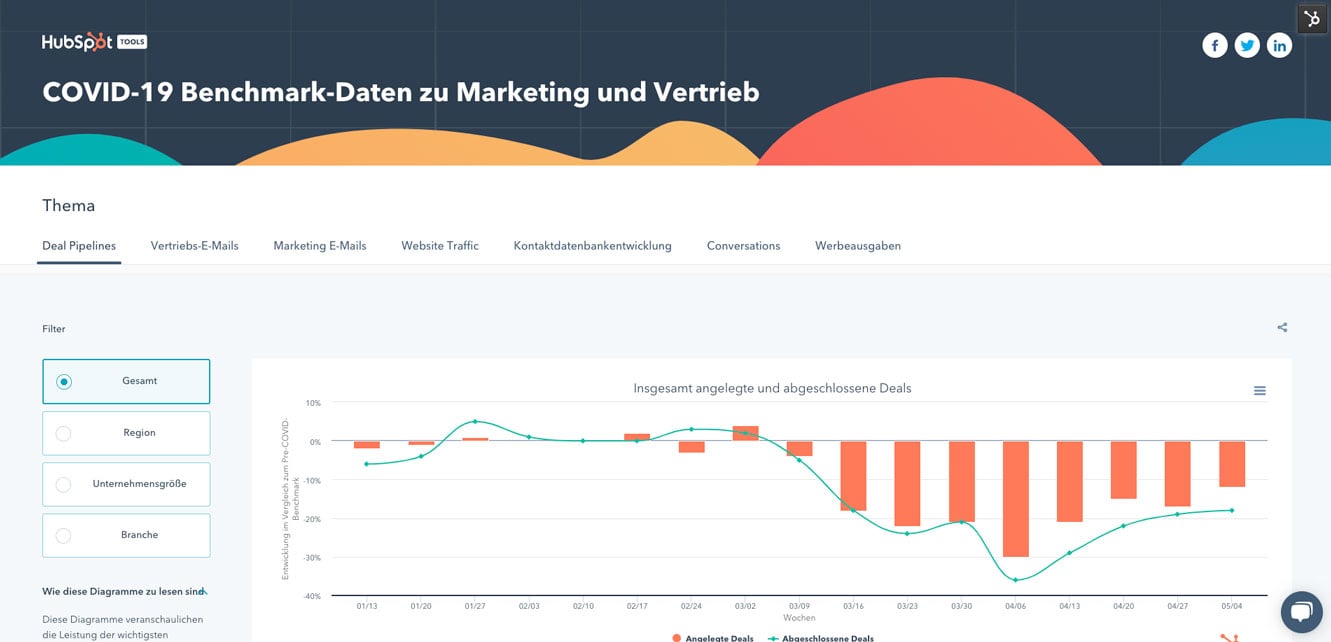The height and width of the screenshot is (642, 1331).
Task: Click the 03/16 orange bar
Action: pyautogui.click(x=853, y=476)
